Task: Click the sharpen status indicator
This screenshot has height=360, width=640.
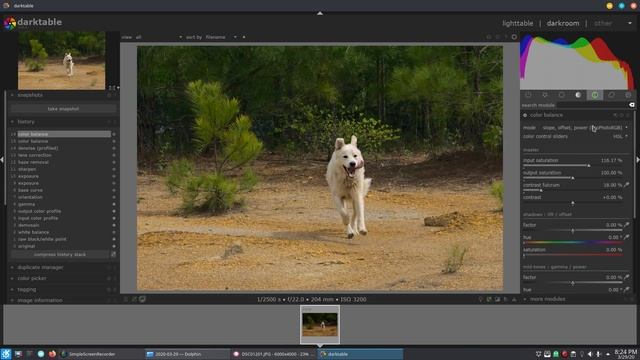Action: click(114, 169)
